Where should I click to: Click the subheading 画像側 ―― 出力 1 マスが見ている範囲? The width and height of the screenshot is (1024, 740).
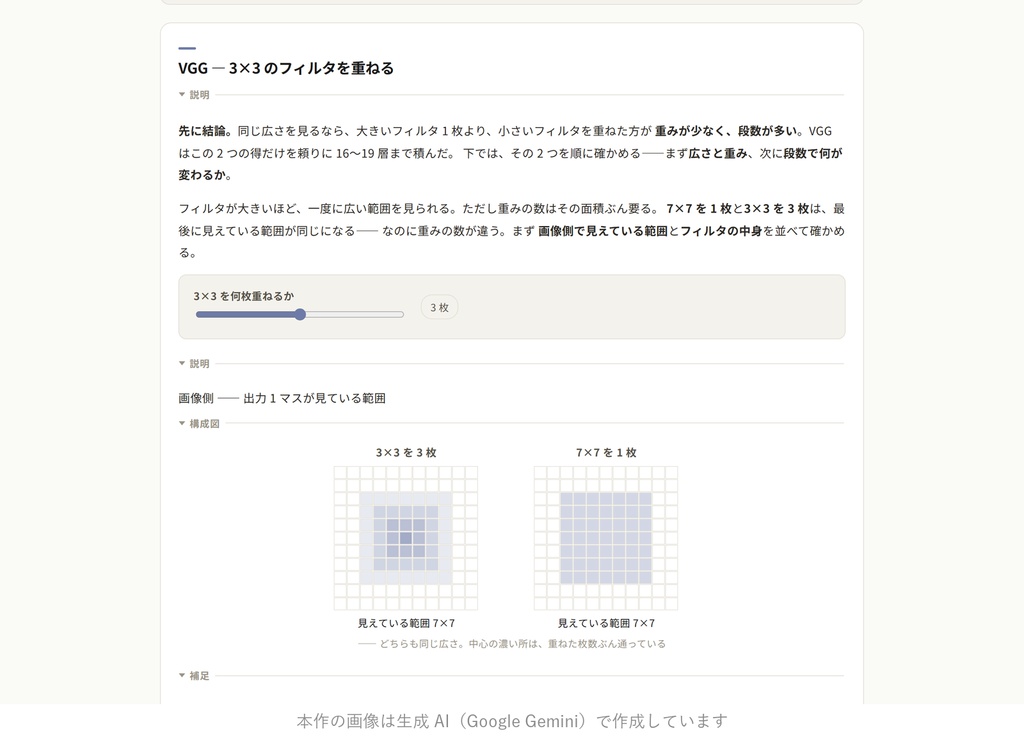[x=282, y=398]
